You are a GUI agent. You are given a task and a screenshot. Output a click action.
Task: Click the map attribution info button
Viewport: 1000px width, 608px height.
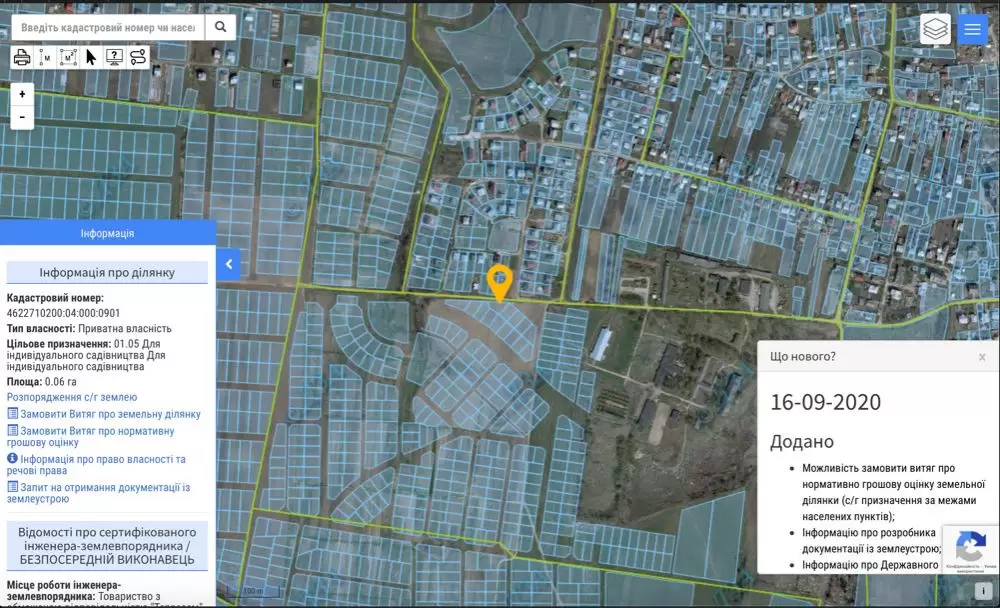coord(983,591)
